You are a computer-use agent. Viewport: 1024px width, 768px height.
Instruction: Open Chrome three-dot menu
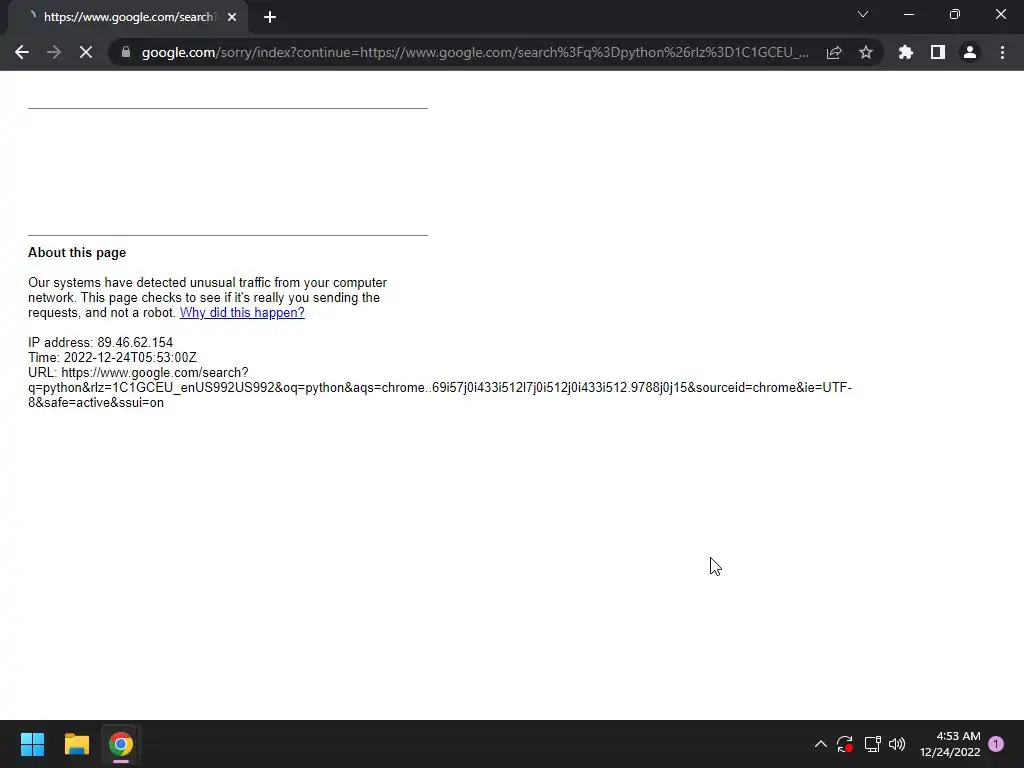pyautogui.click(x=1002, y=52)
